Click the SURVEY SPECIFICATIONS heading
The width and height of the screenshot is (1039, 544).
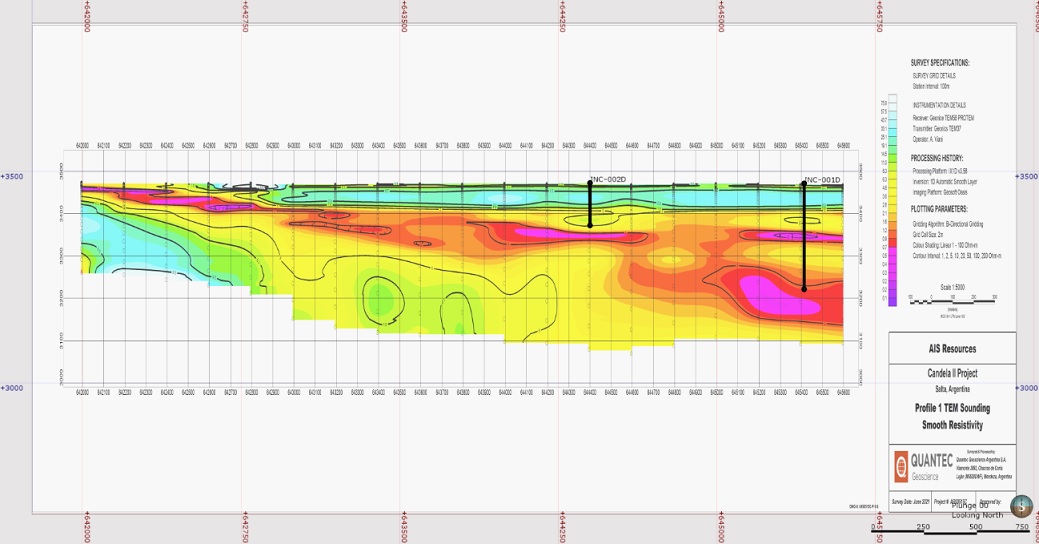coord(940,63)
